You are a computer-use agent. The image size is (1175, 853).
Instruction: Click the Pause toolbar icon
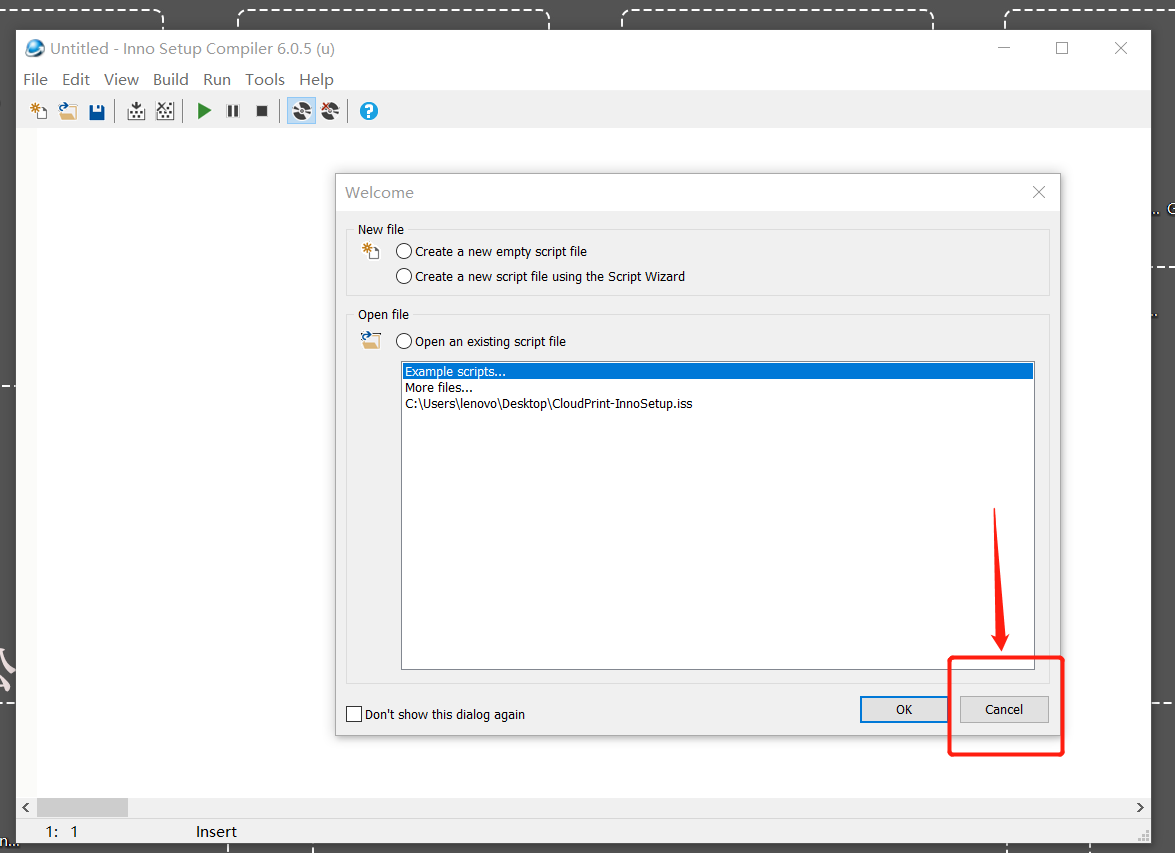[x=233, y=112]
